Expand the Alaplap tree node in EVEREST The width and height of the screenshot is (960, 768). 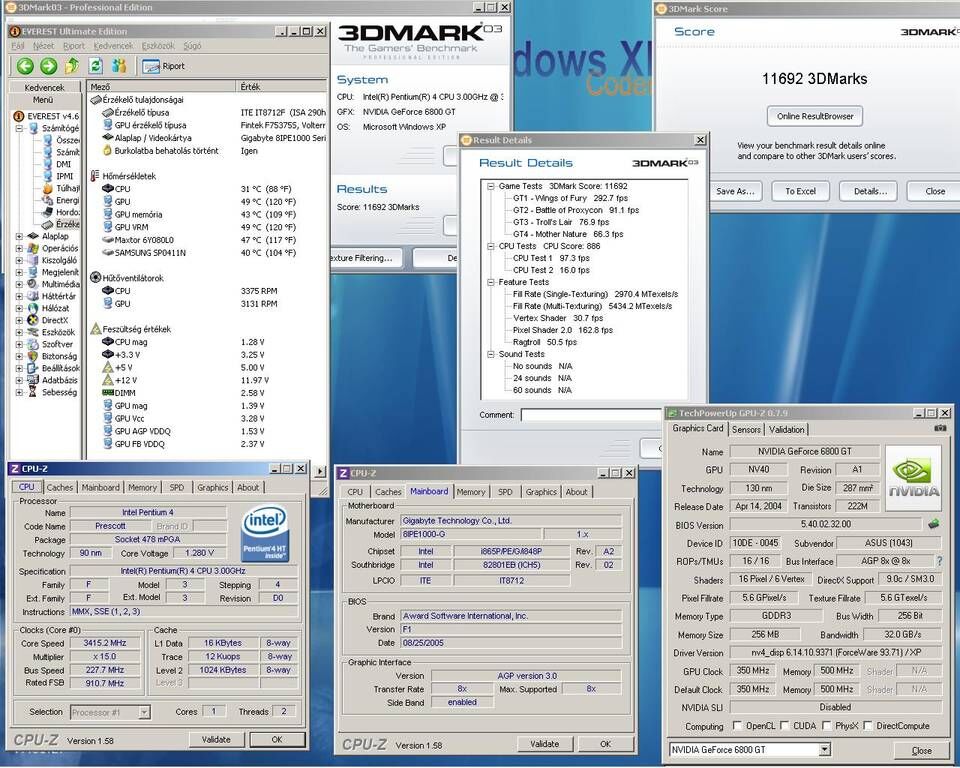click(19, 236)
